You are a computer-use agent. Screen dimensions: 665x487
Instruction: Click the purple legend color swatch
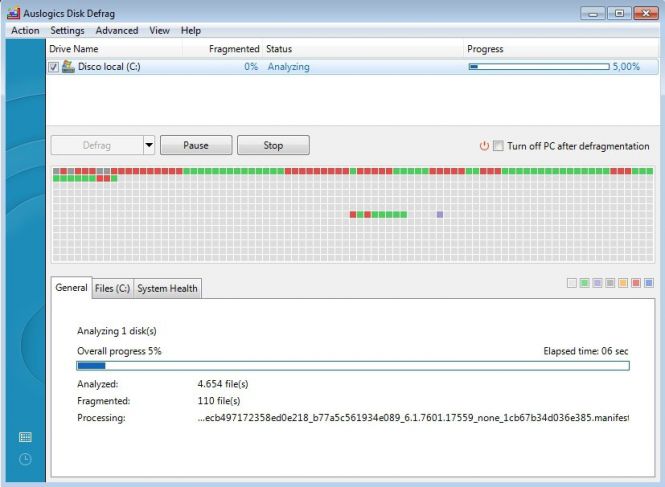click(x=597, y=283)
